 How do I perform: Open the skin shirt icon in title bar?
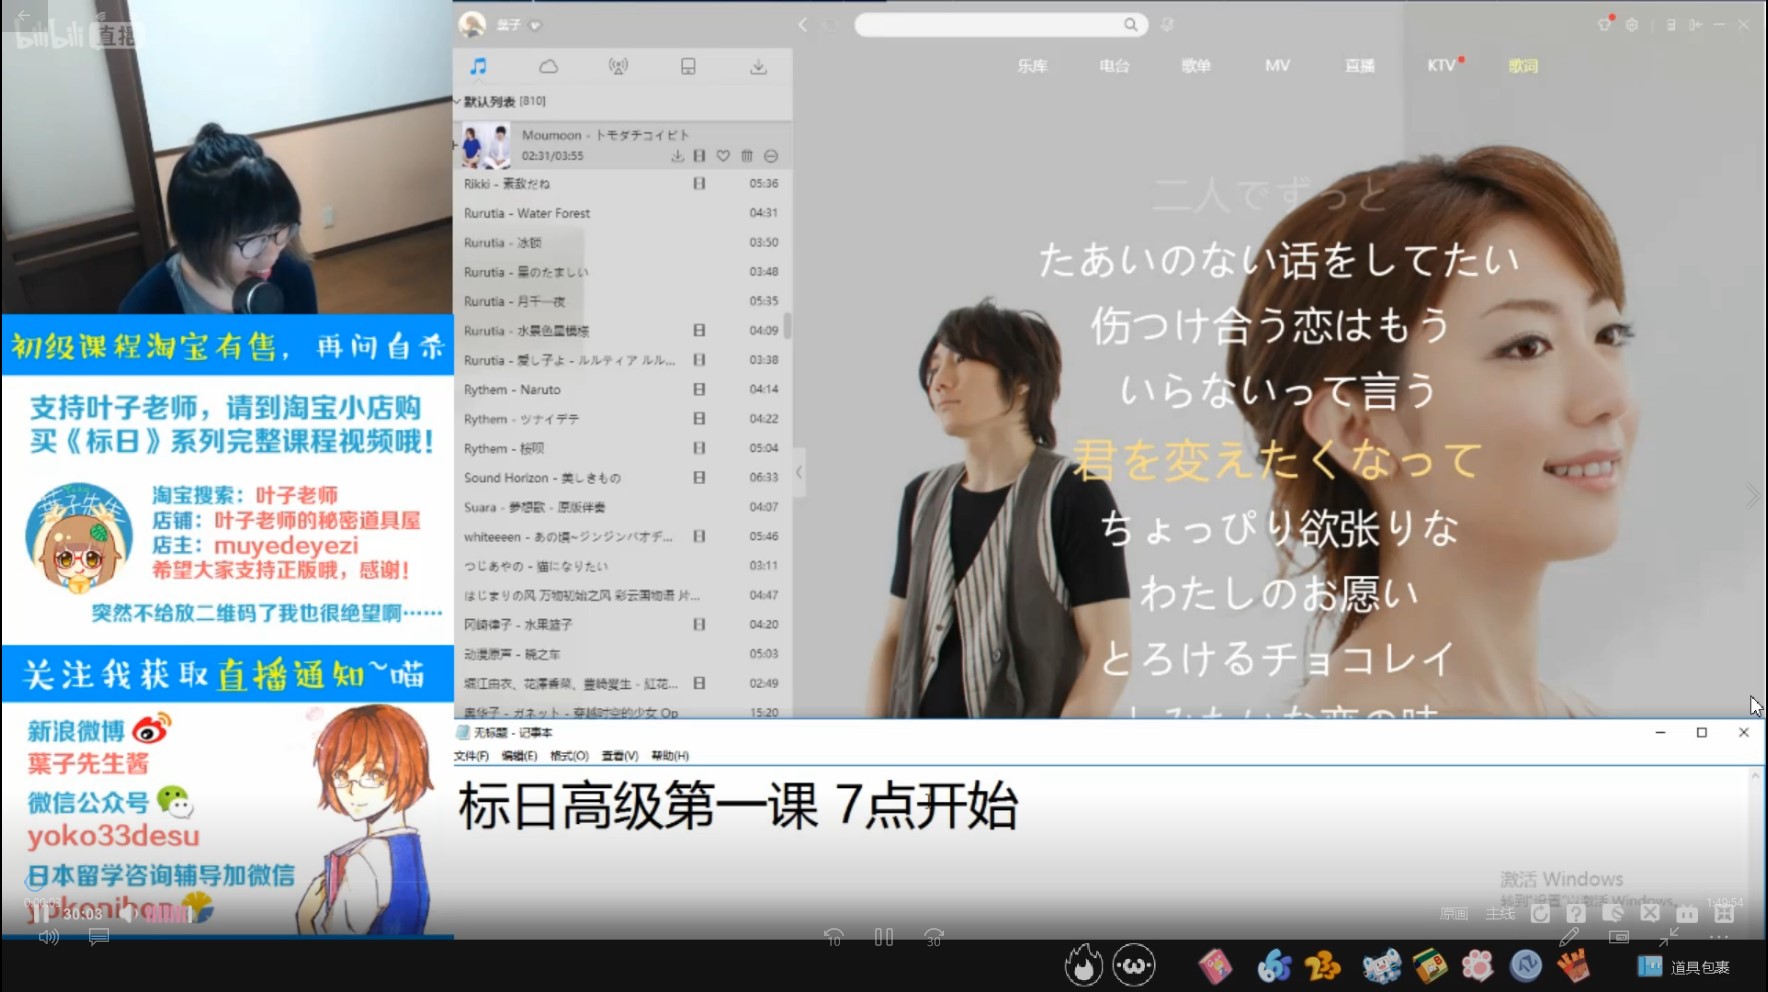(x=1604, y=25)
